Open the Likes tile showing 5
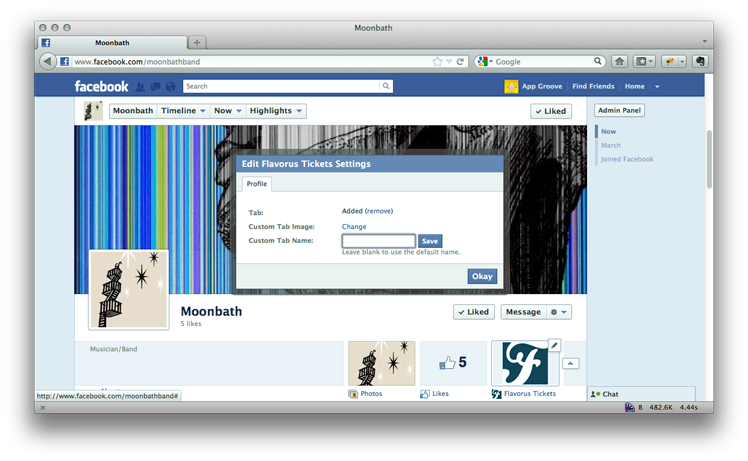748x461 pixels. tap(453, 363)
